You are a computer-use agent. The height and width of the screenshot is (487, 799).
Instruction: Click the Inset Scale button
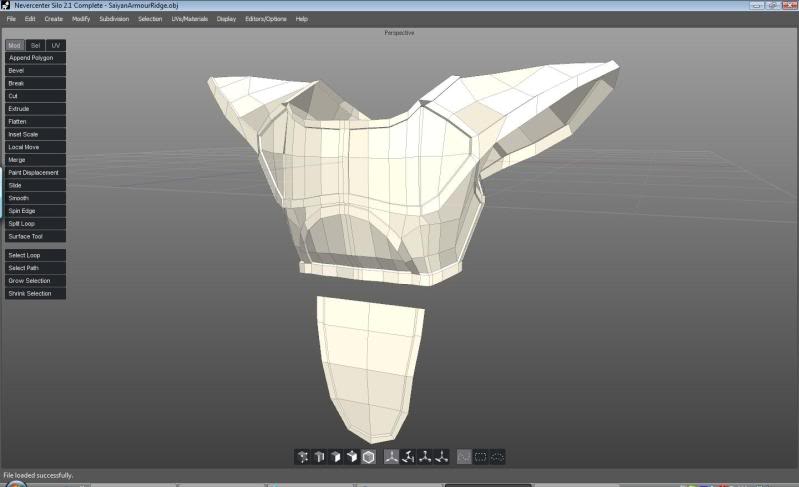click(x=35, y=134)
